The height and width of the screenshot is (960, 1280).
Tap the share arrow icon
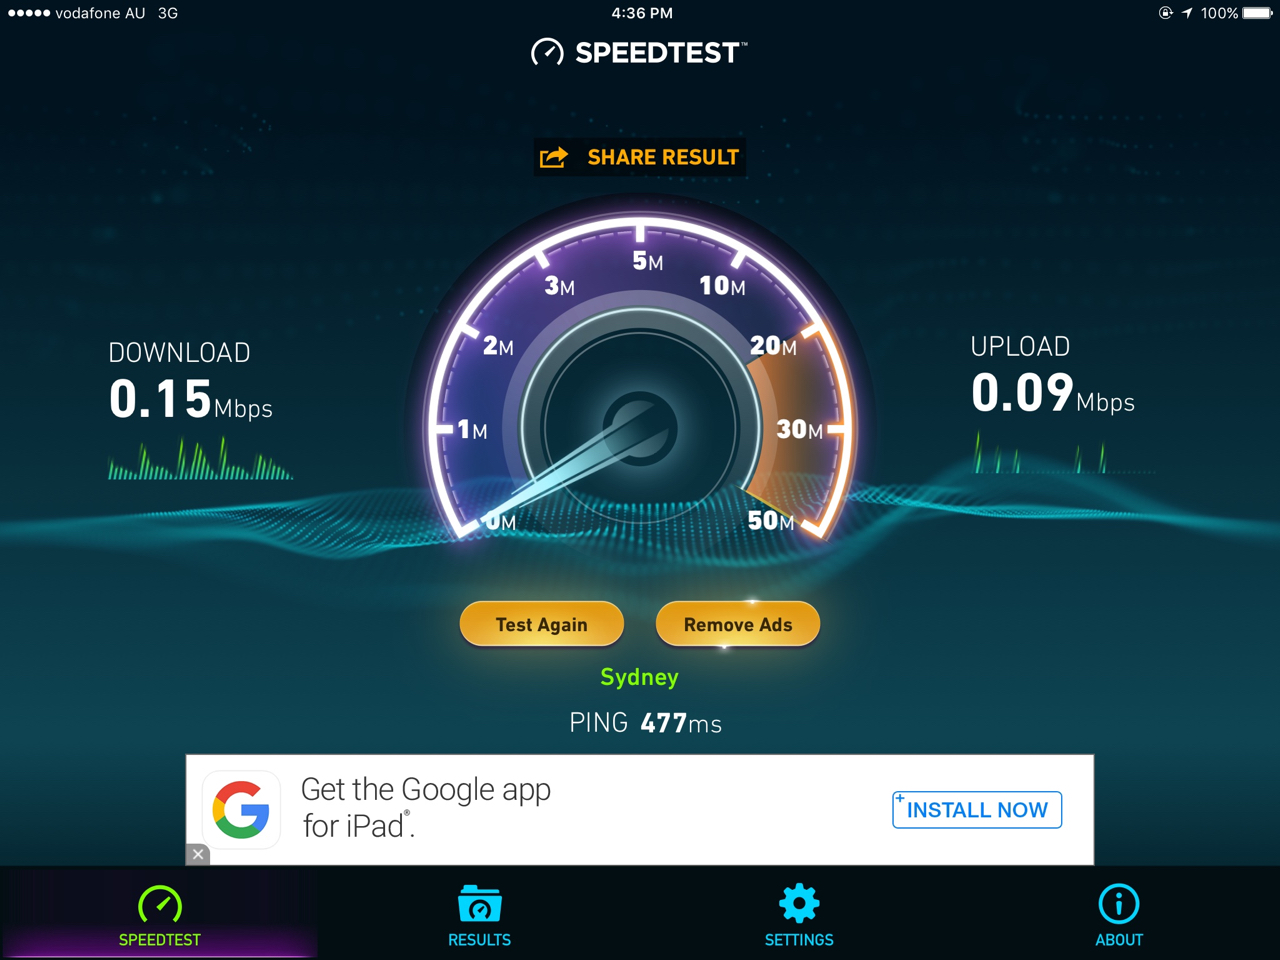[x=554, y=157]
